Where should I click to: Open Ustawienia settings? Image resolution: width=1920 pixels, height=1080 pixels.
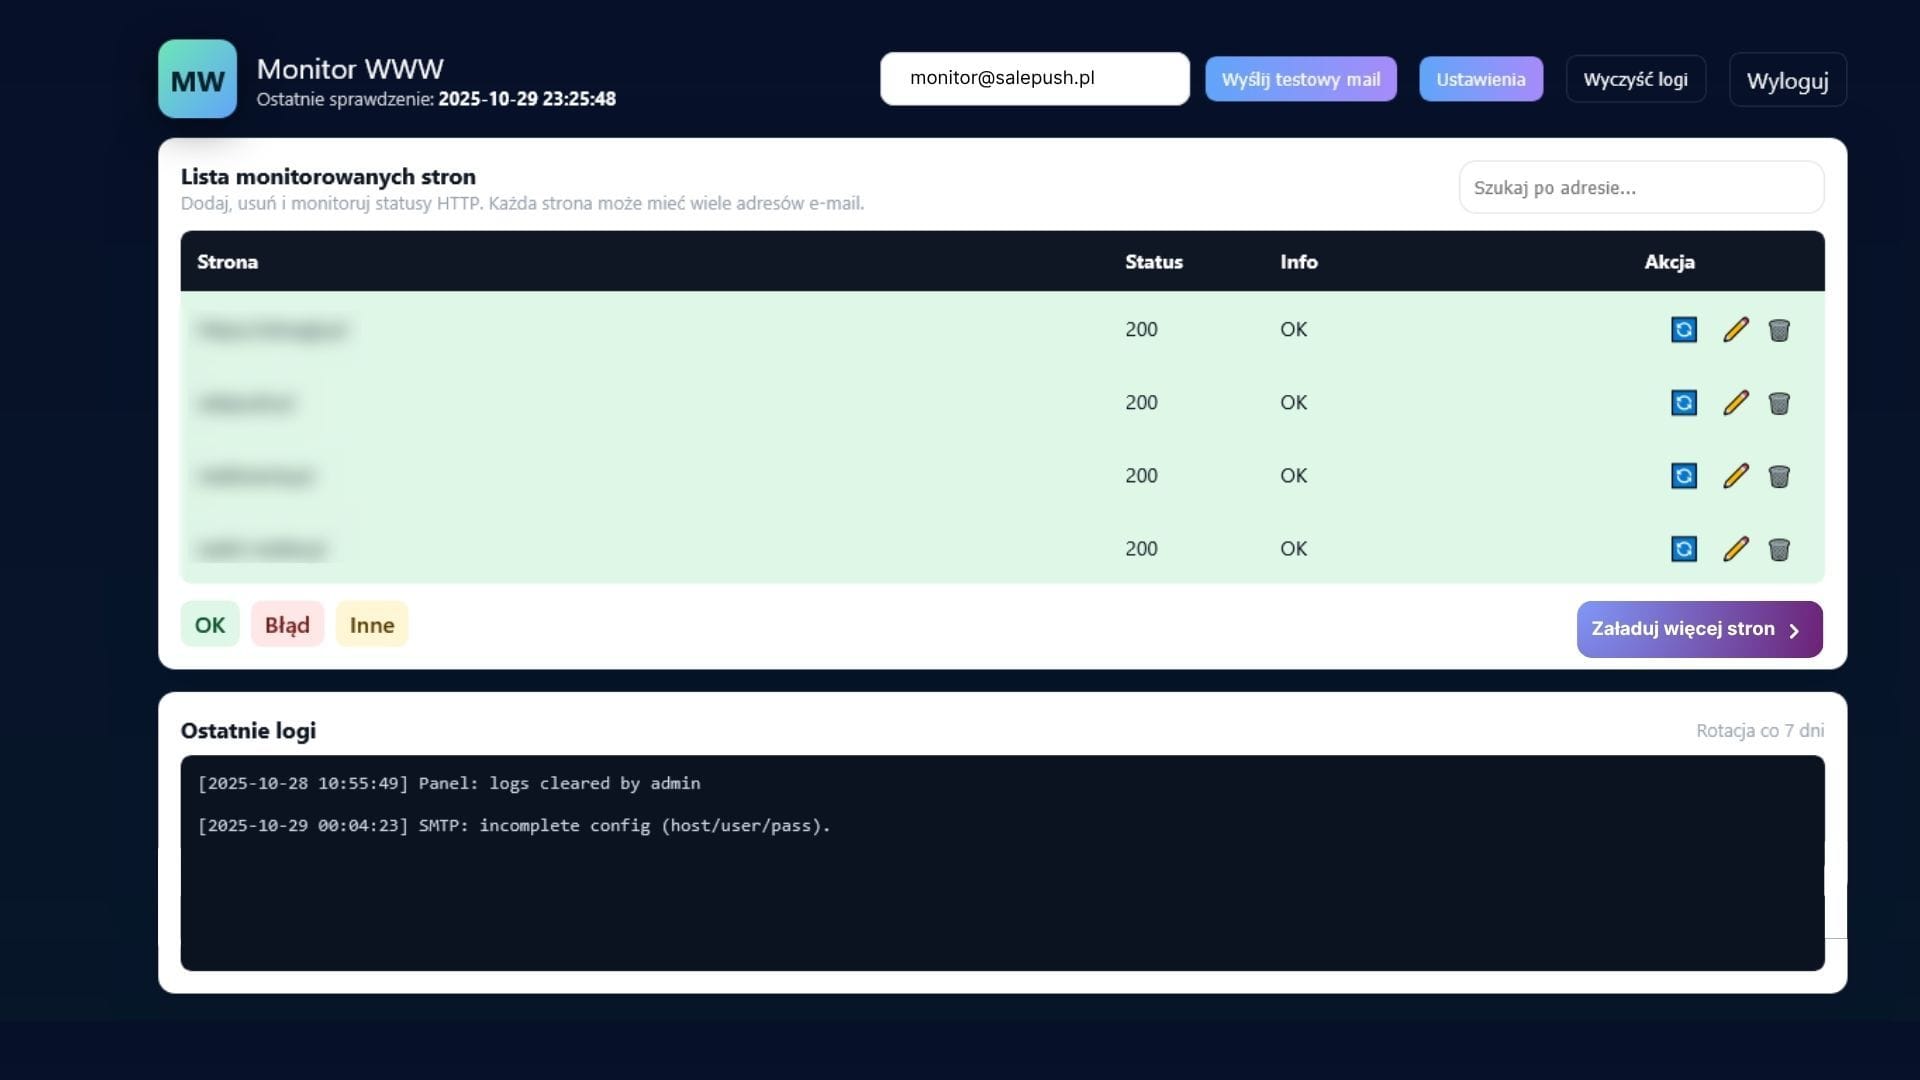coord(1480,79)
